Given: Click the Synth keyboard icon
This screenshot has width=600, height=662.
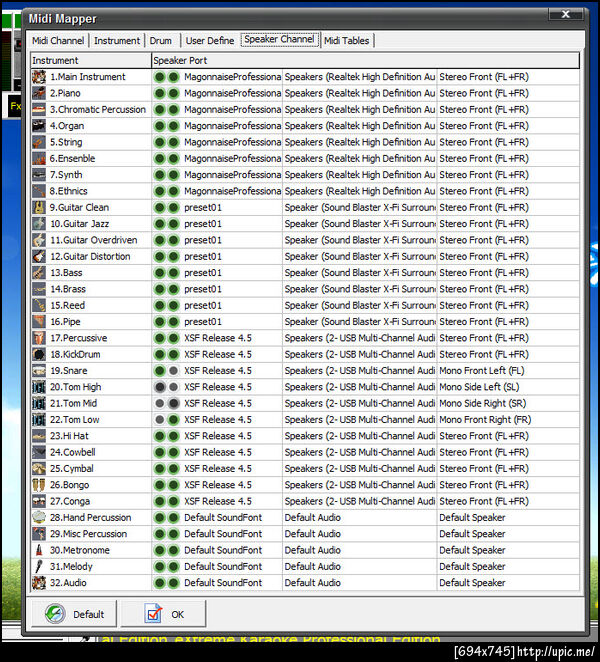Looking at the screenshot, I should [x=39, y=175].
